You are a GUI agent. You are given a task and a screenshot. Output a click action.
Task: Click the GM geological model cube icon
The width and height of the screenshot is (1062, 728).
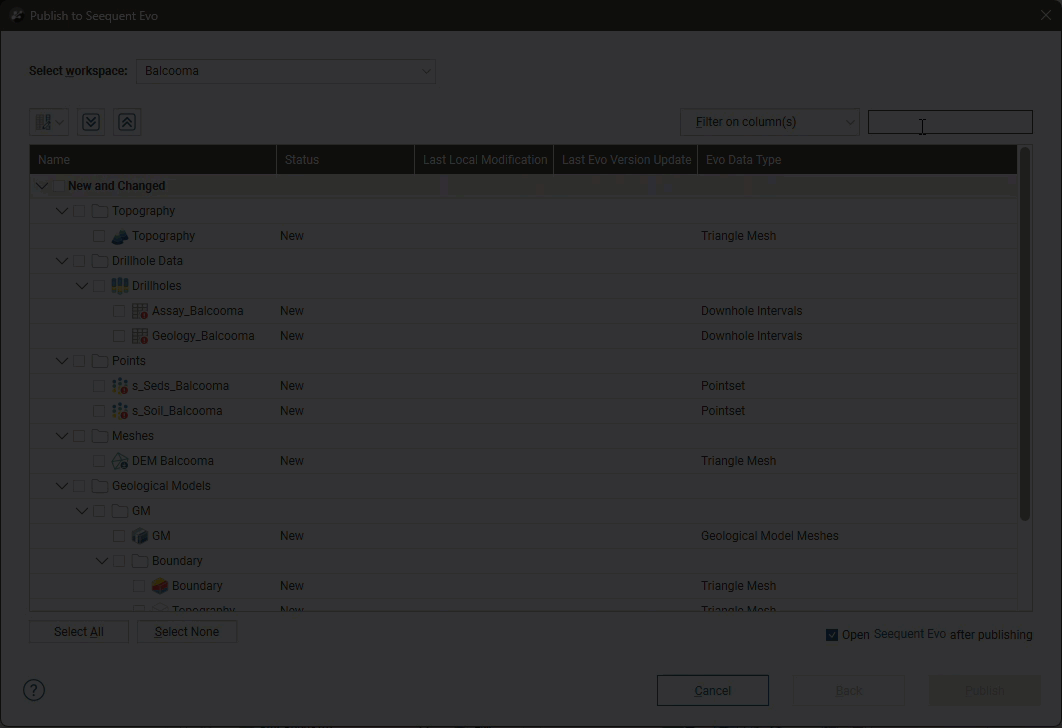tap(140, 536)
